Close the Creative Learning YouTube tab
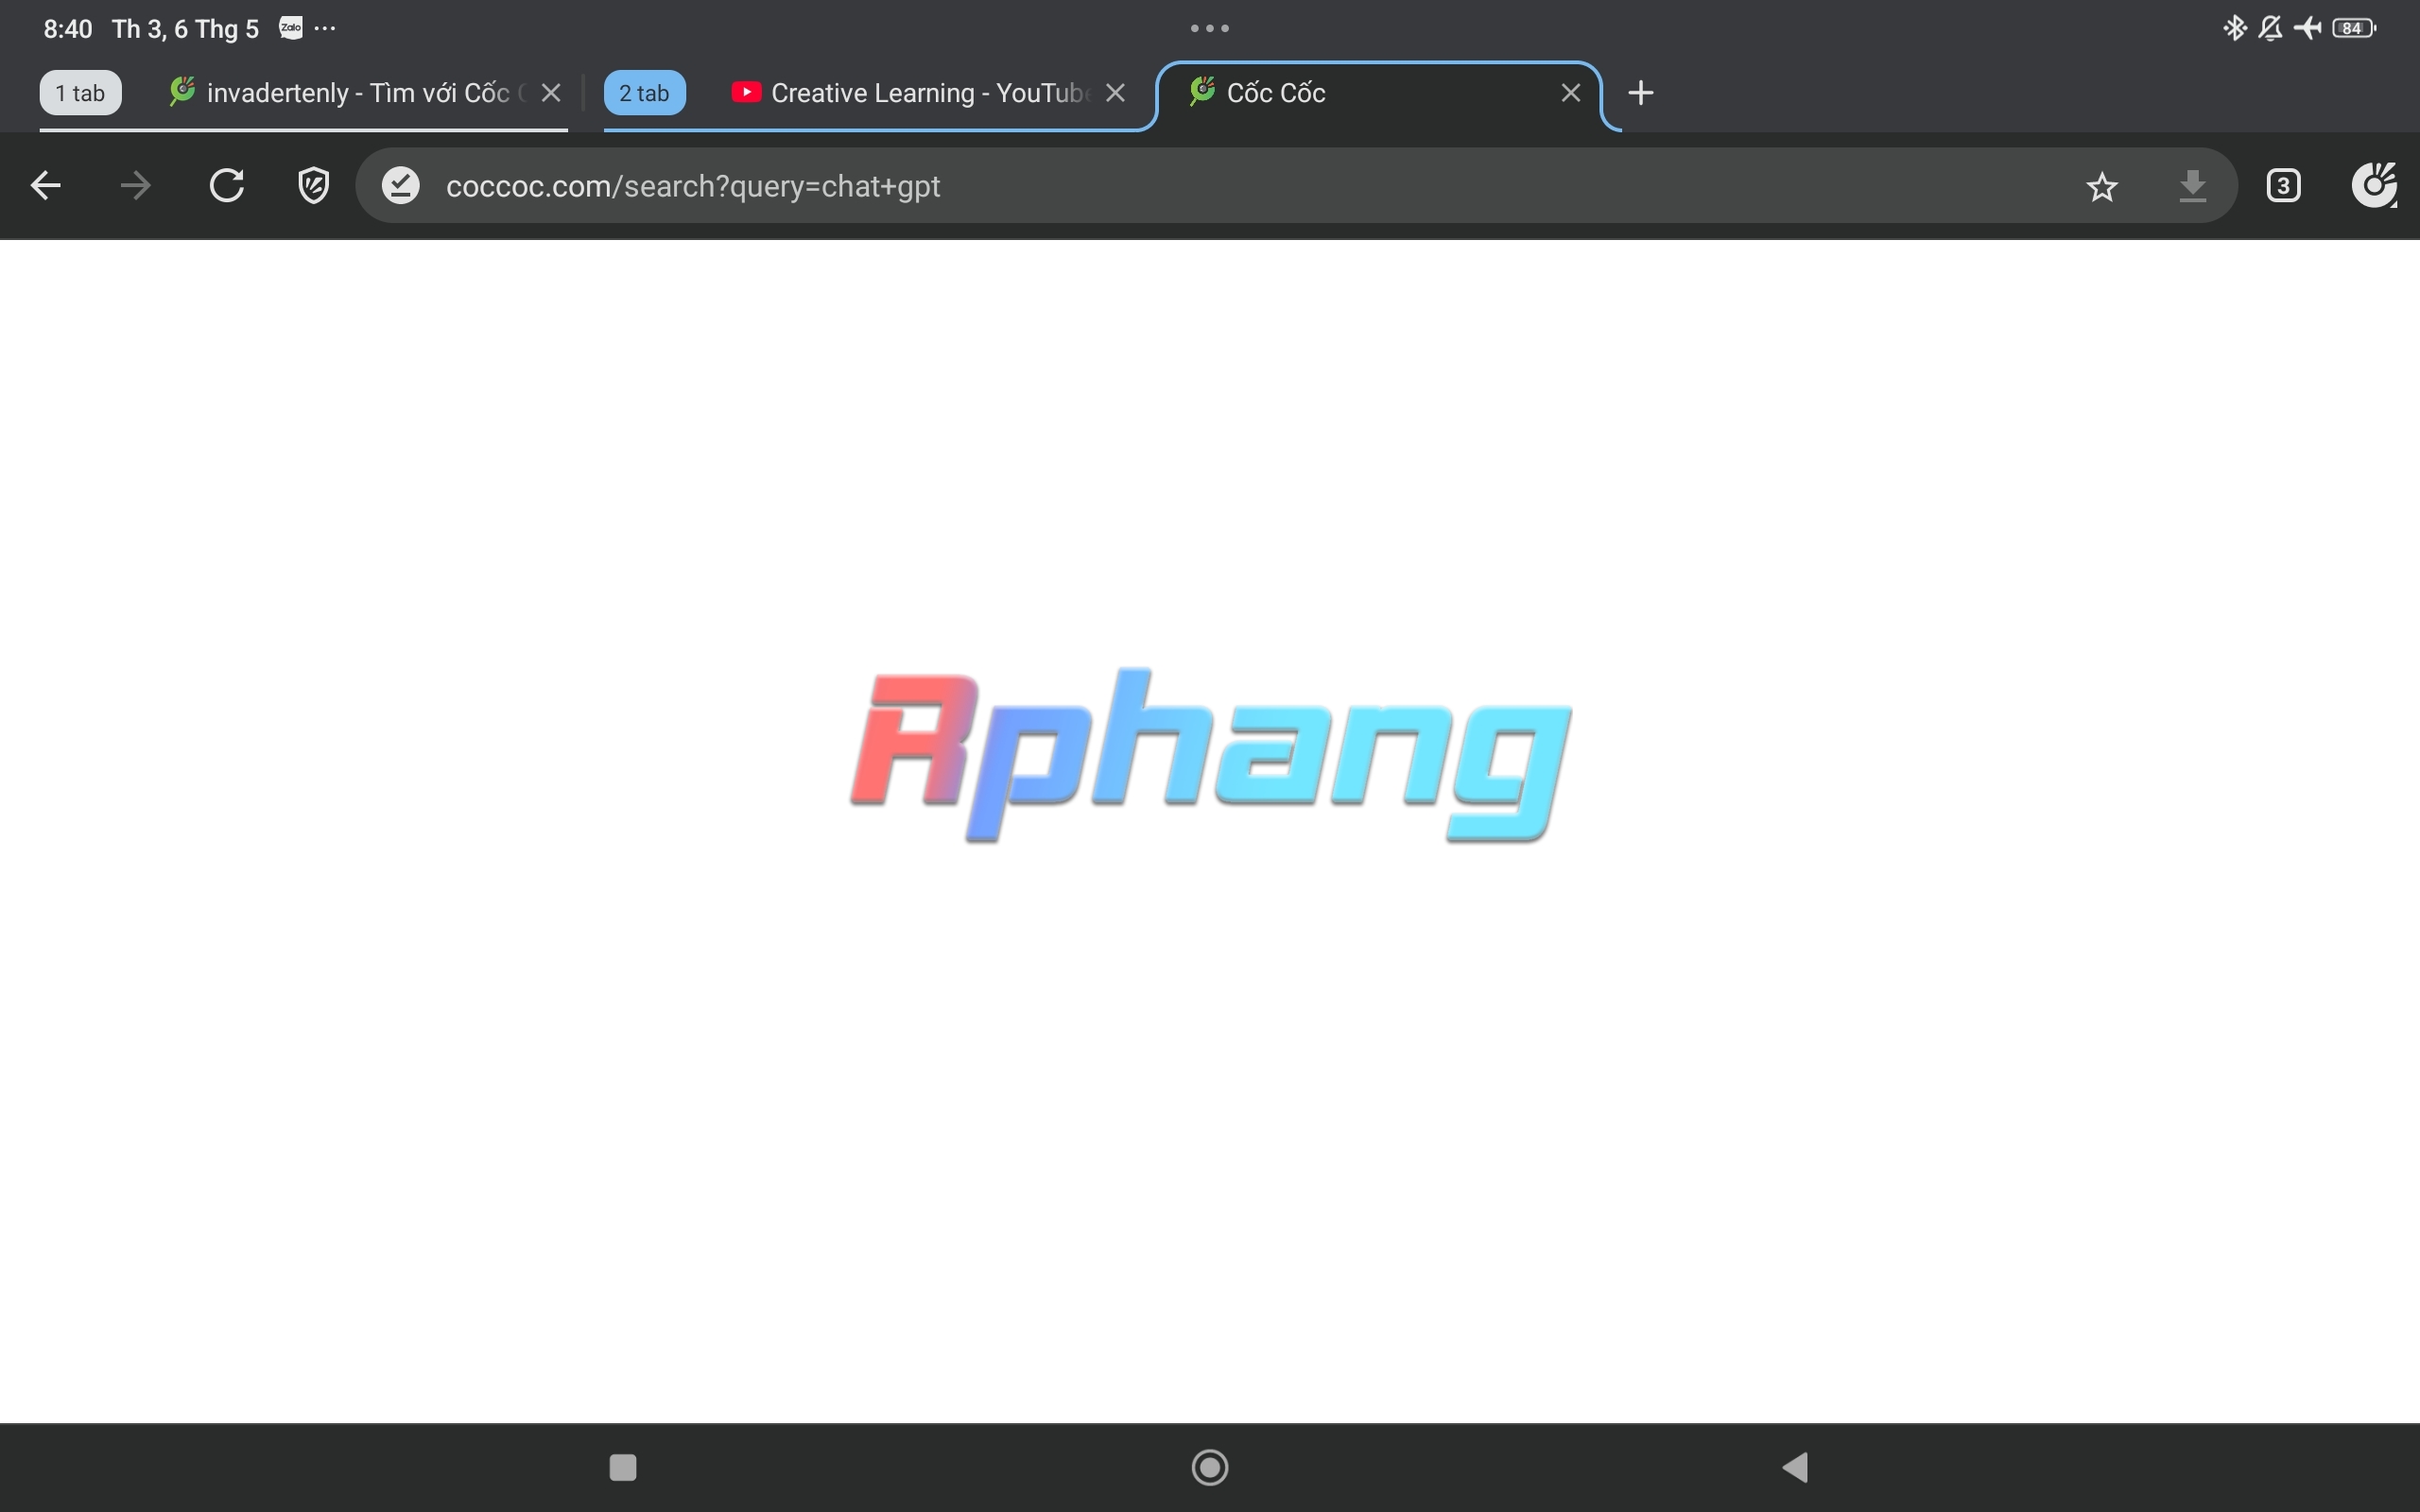 coord(1115,93)
